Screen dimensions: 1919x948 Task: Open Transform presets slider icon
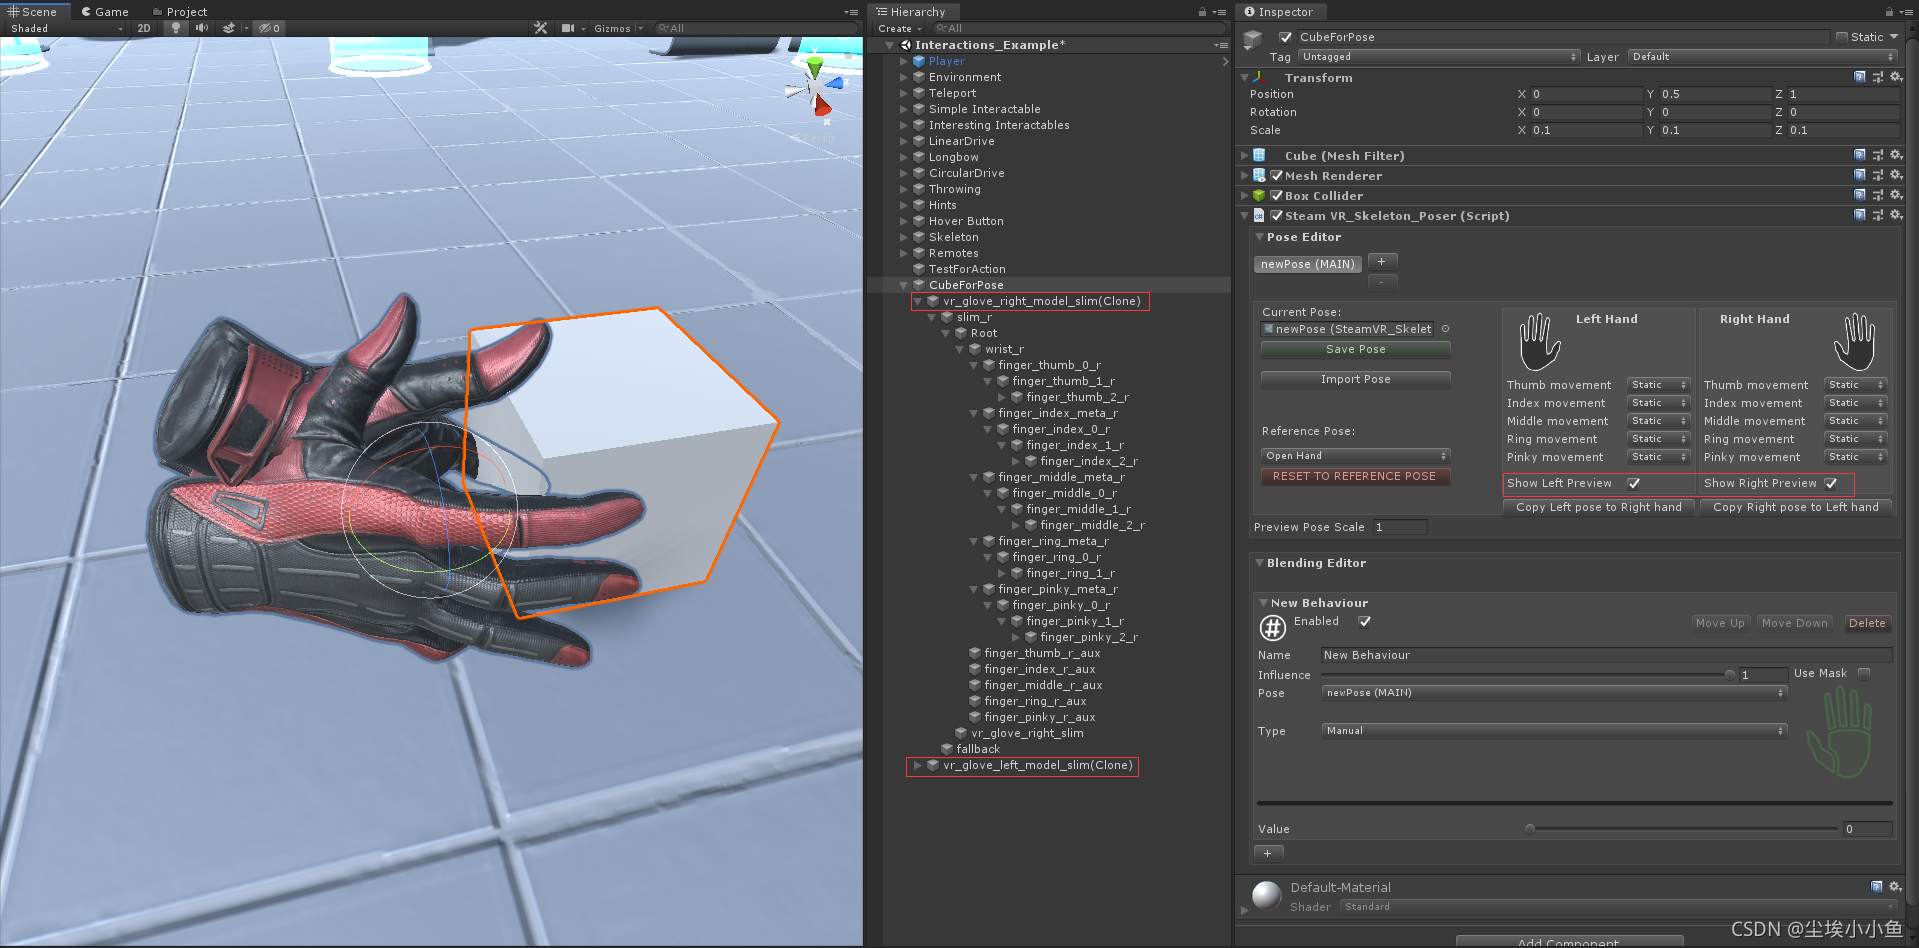[1878, 77]
